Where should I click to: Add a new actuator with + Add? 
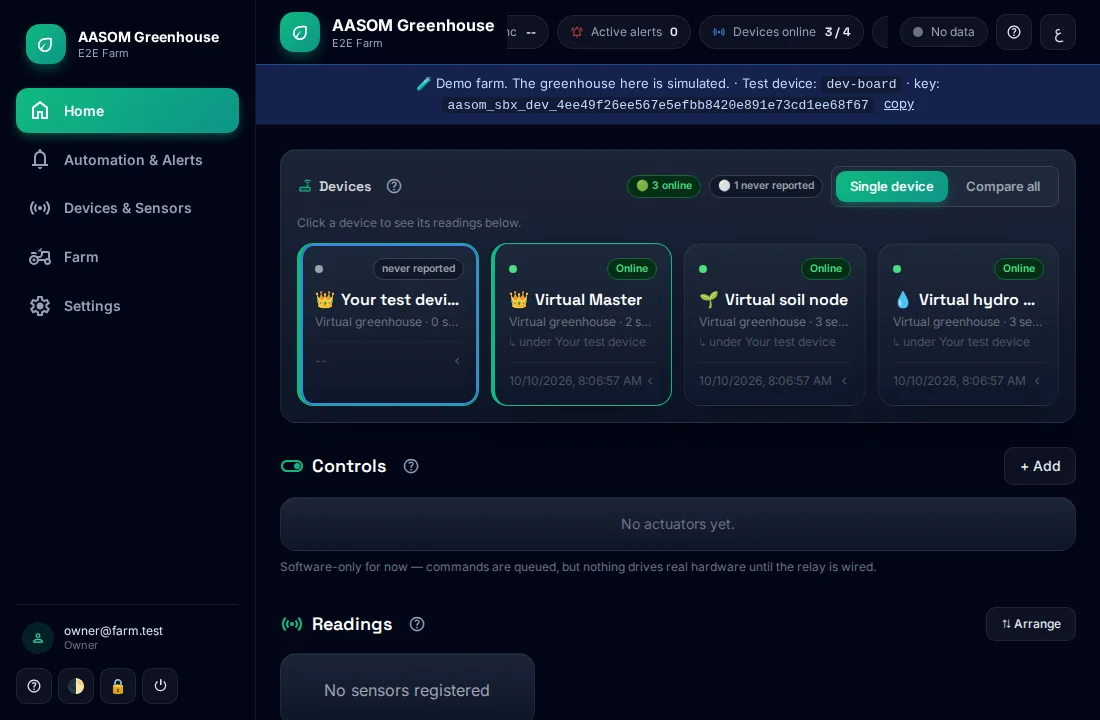1040,466
